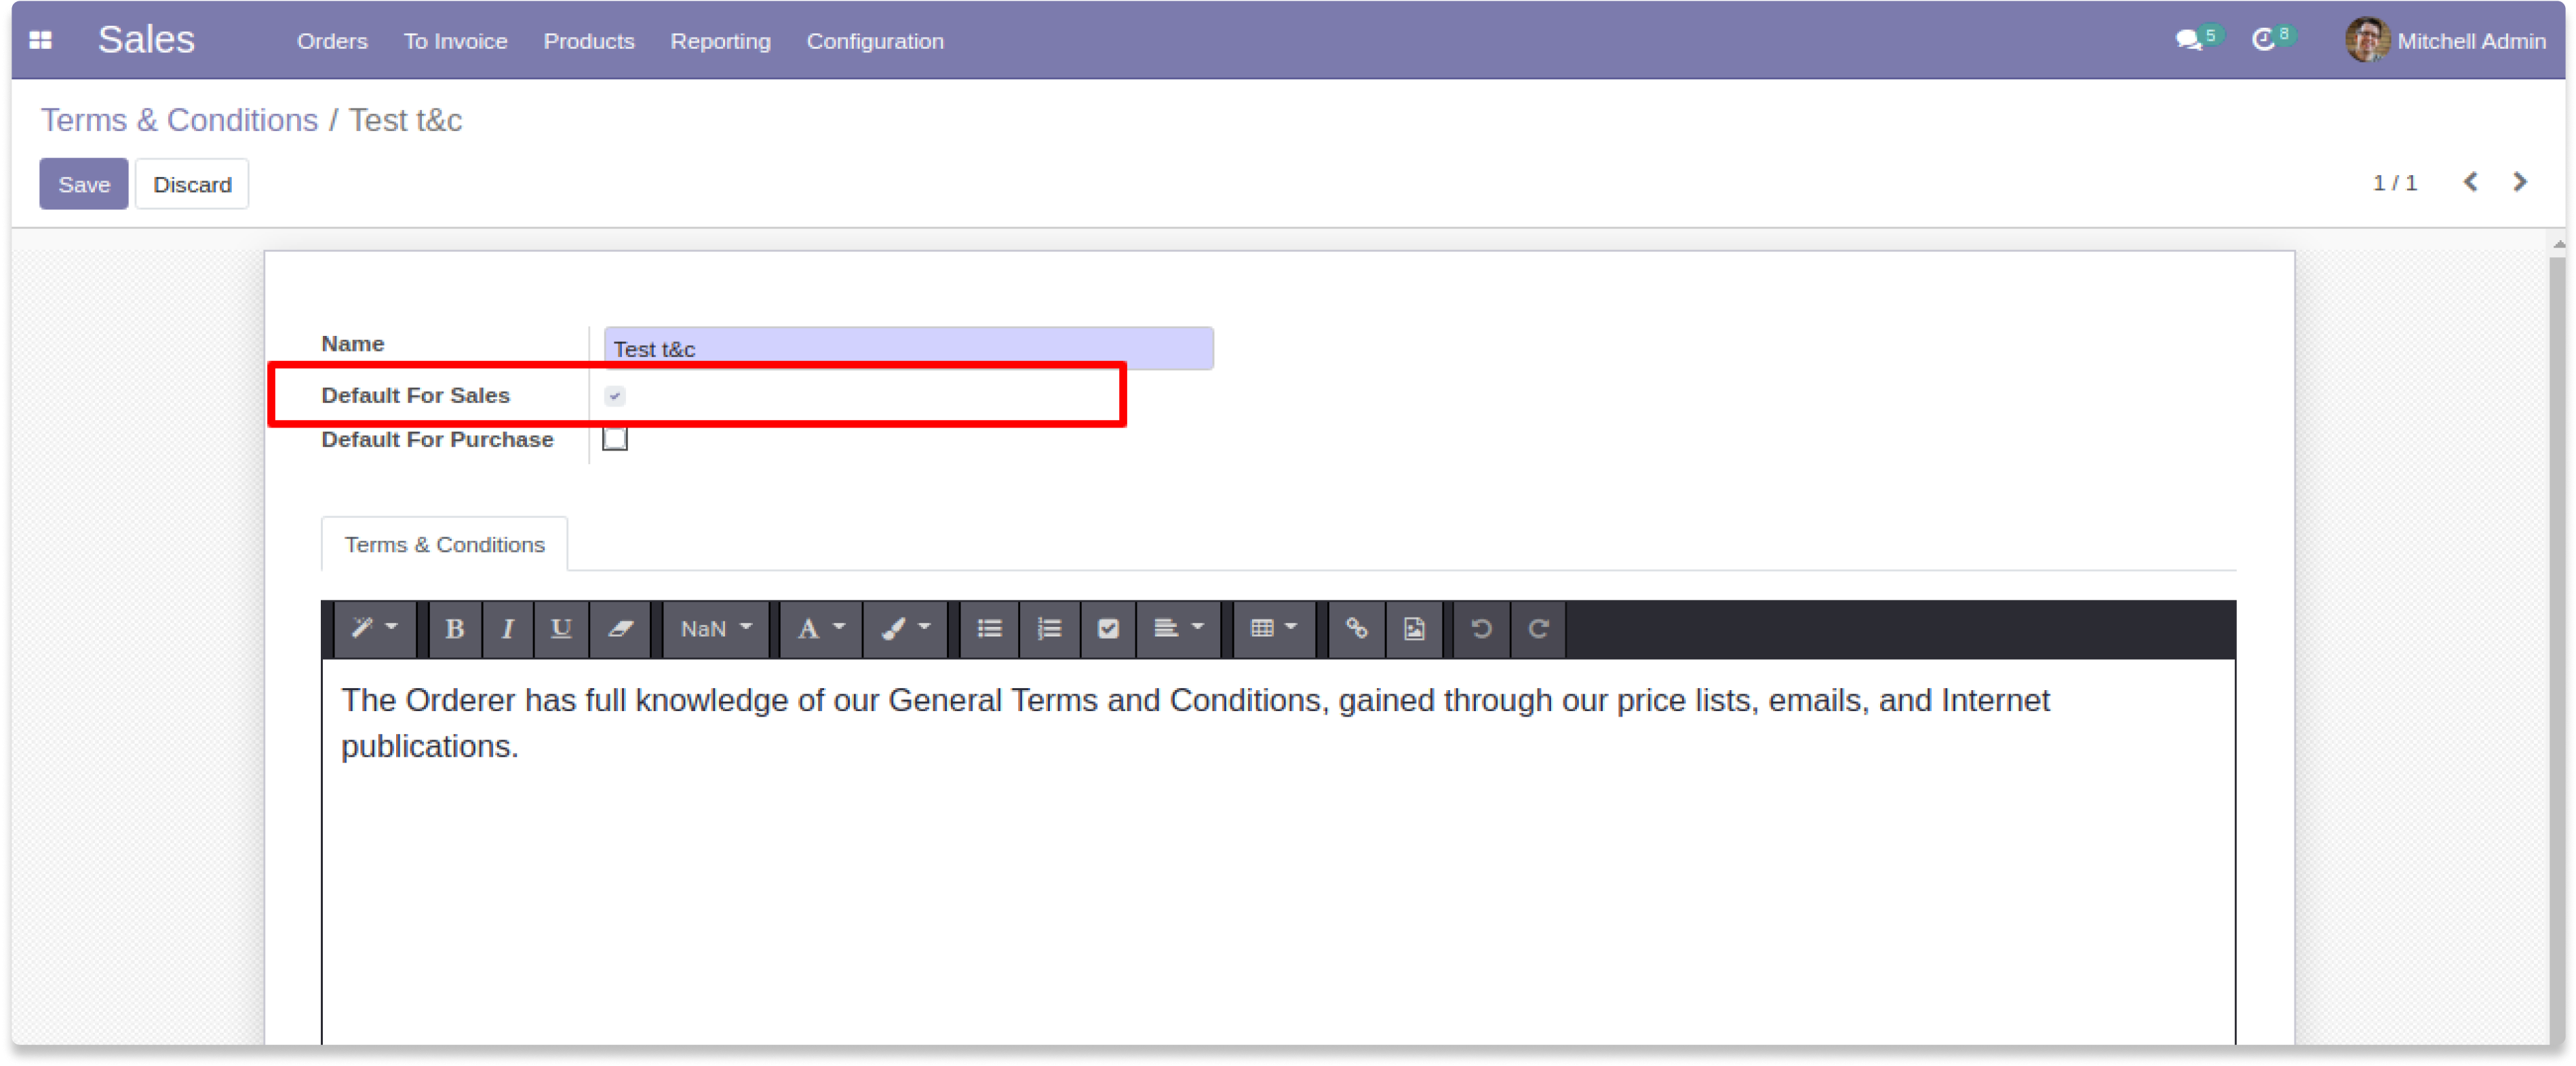Open the magic wand style dropdown
Image resolution: width=2576 pixels, height=1066 pixels.
pyautogui.click(x=374, y=628)
